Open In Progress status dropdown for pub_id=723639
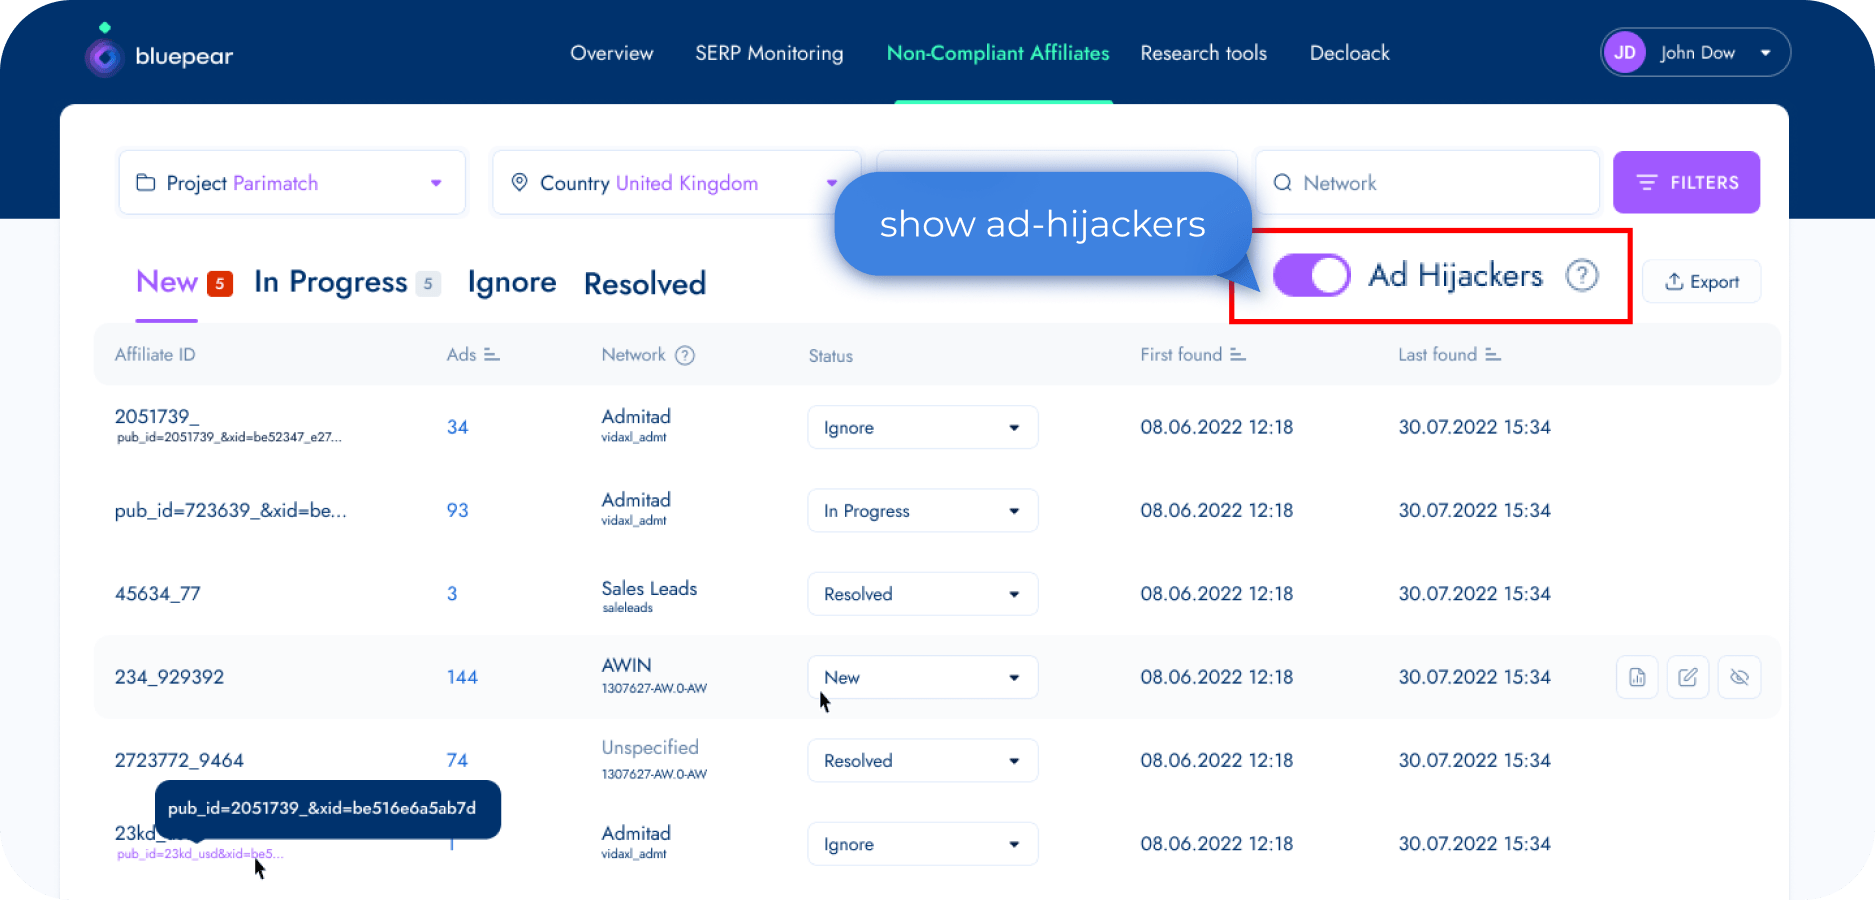Viewport: 1875px width, 900px height. pyautogui.click(x=923, y=510)
